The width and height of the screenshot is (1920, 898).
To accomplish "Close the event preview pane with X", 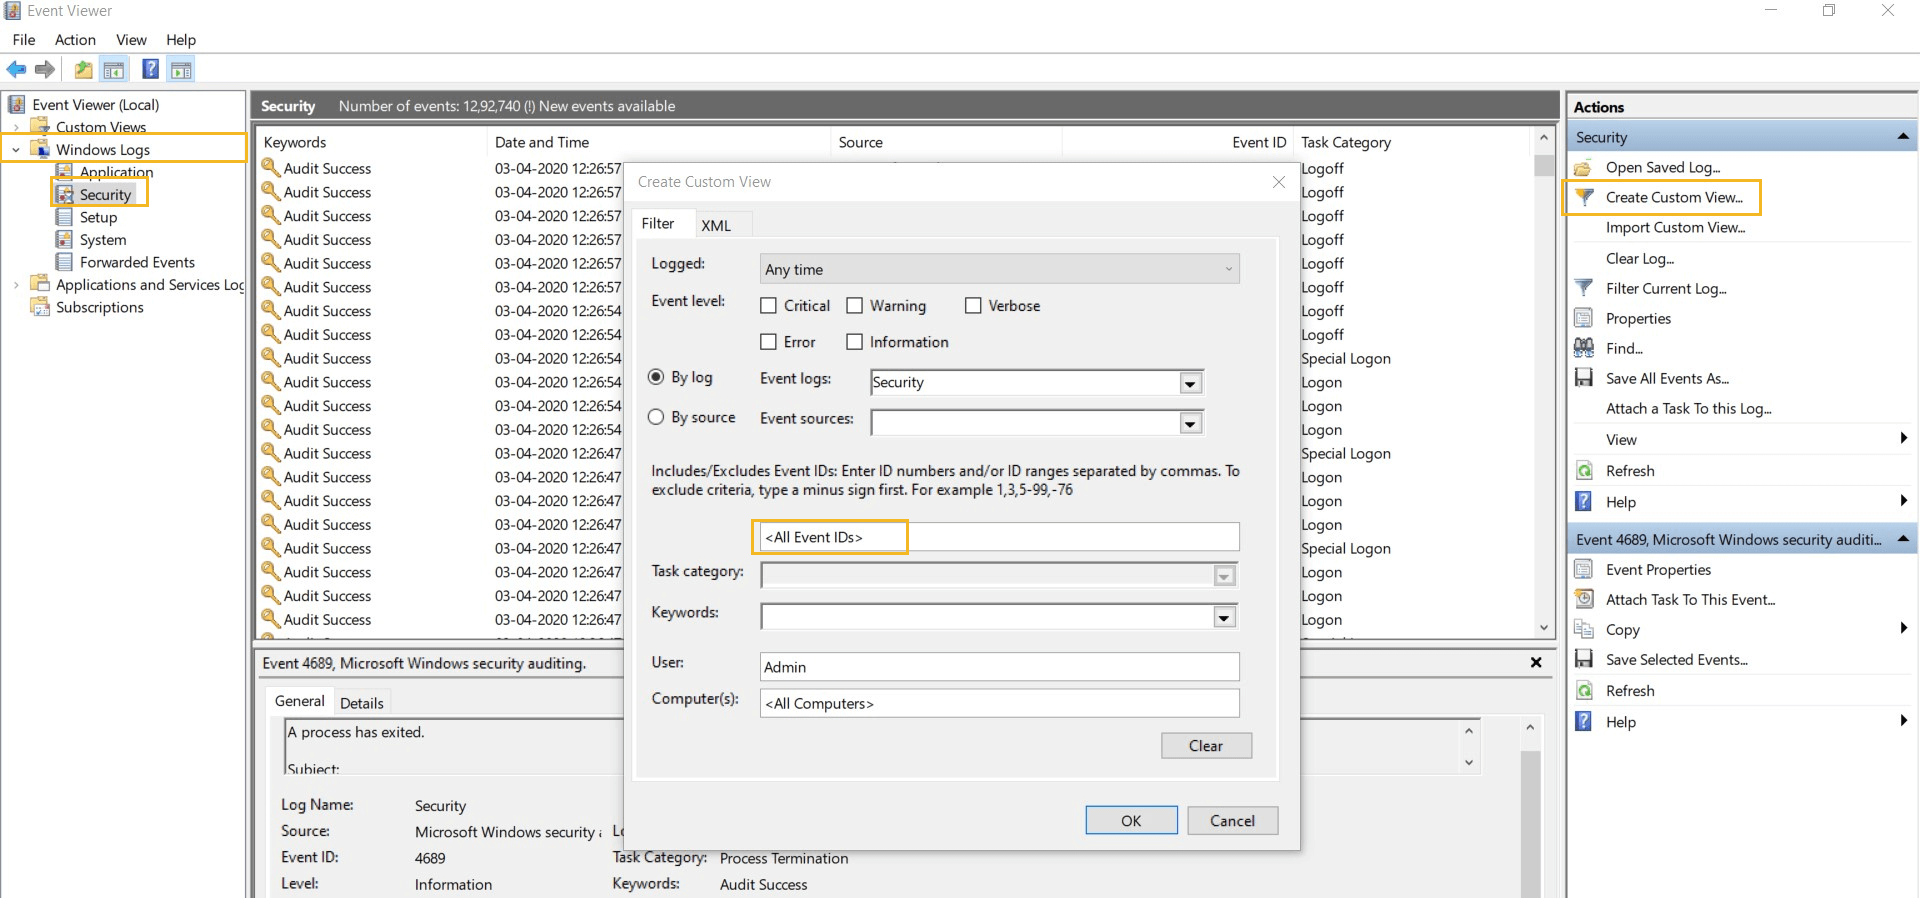I will 1536,663.
